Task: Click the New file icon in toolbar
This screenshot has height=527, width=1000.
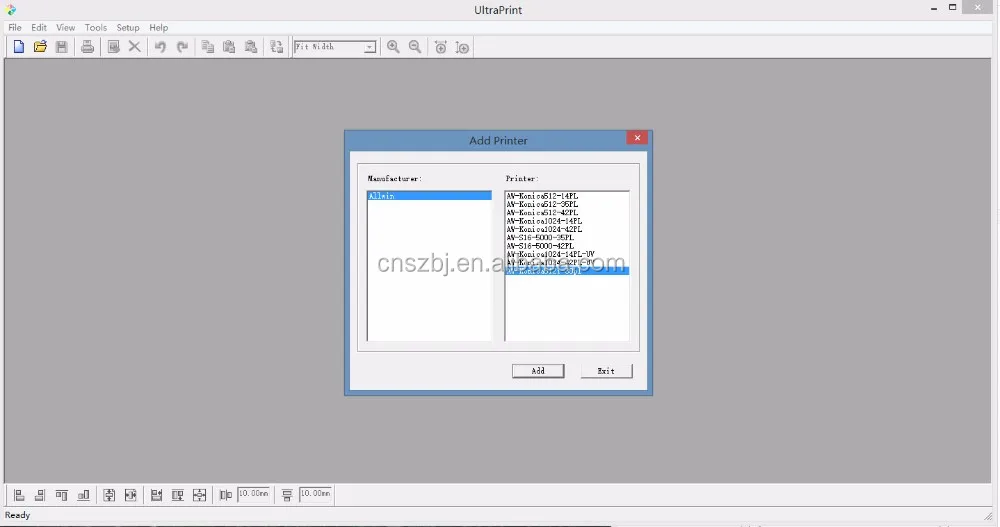Action: pyautogui.click(x=18, y=47)
